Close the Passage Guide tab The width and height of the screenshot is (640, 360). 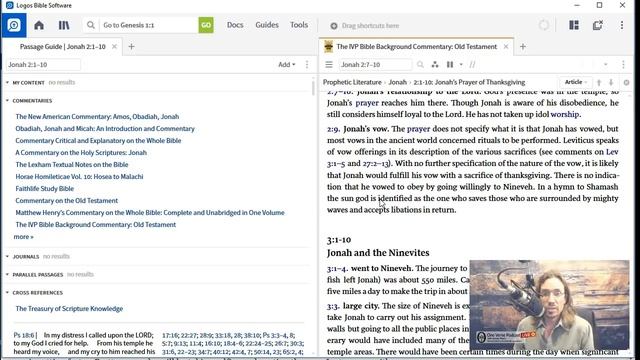click(114, 47)
